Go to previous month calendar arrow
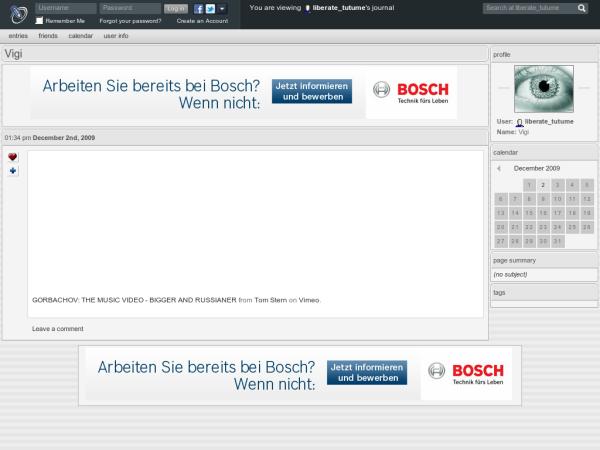The width and height of the screenshot is (600, 450). coord(499,169)
